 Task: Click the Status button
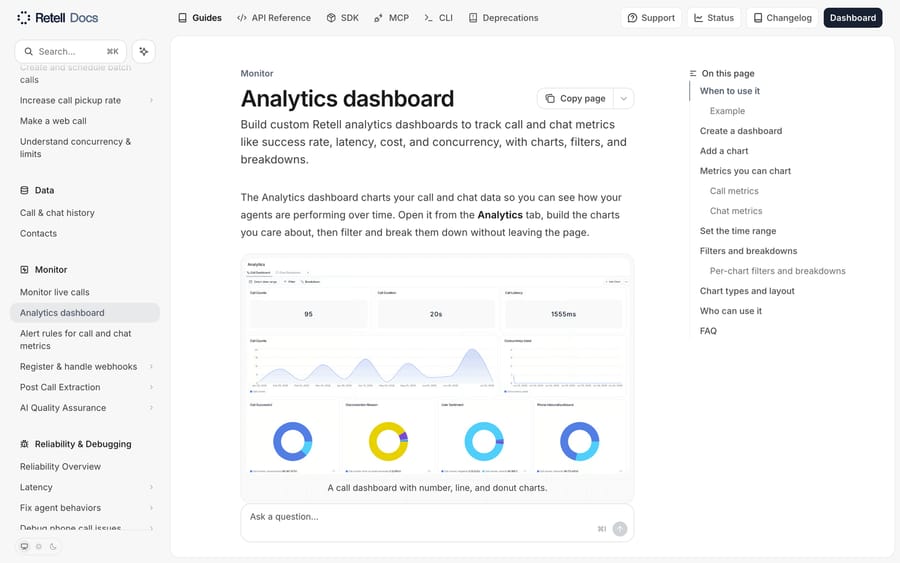(714, 18)
